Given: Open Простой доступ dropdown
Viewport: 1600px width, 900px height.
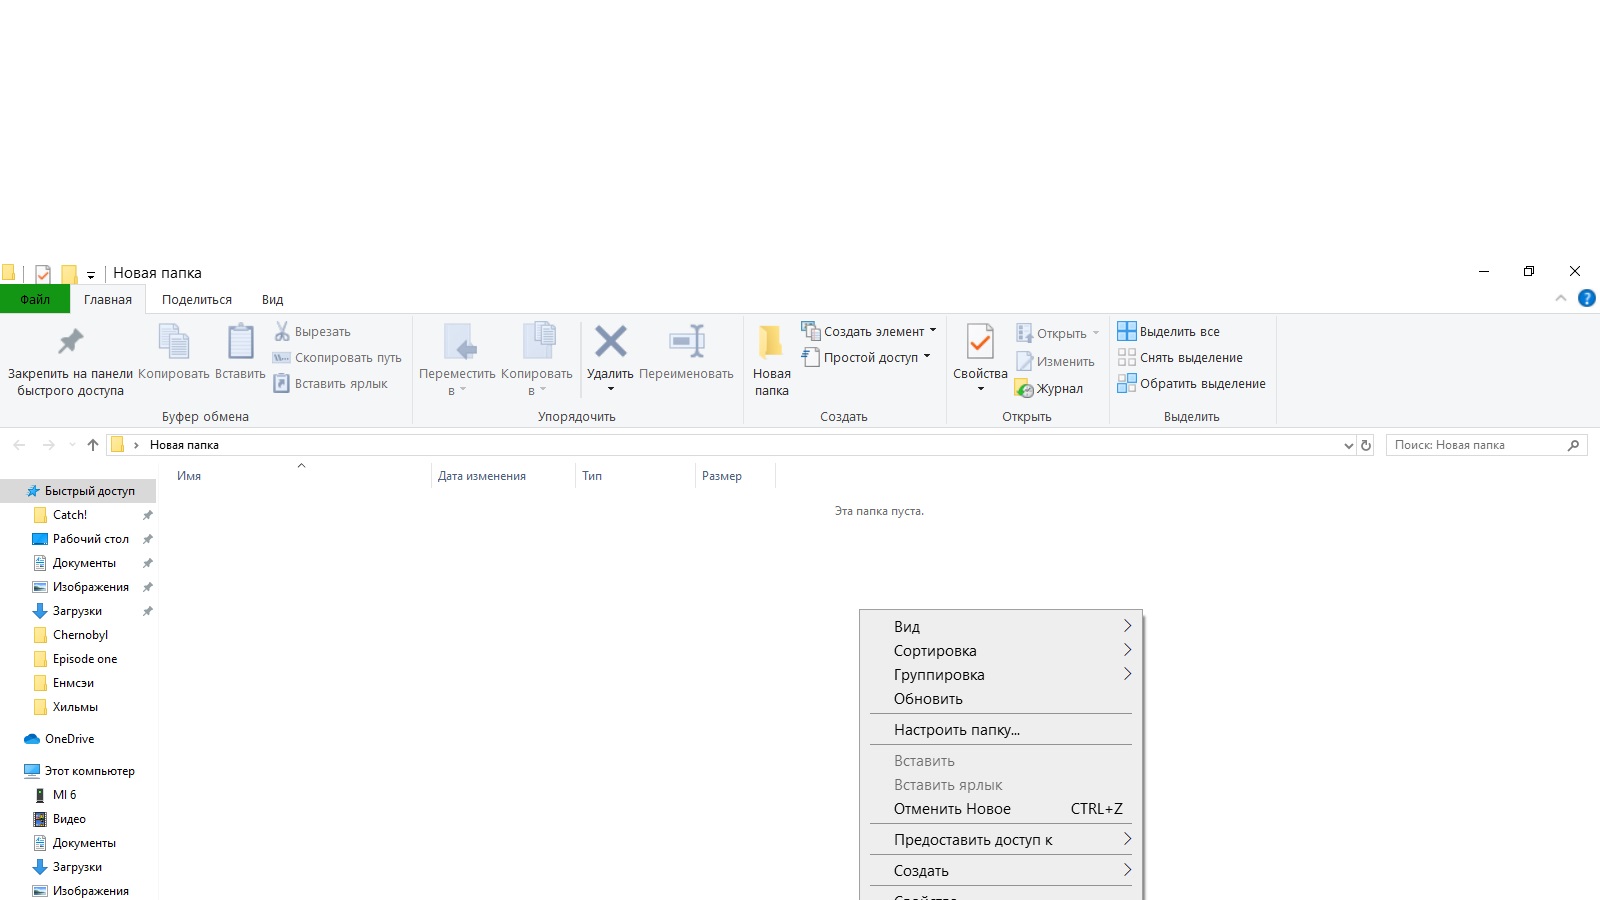Looking at the screenshot, I should 866,358.
